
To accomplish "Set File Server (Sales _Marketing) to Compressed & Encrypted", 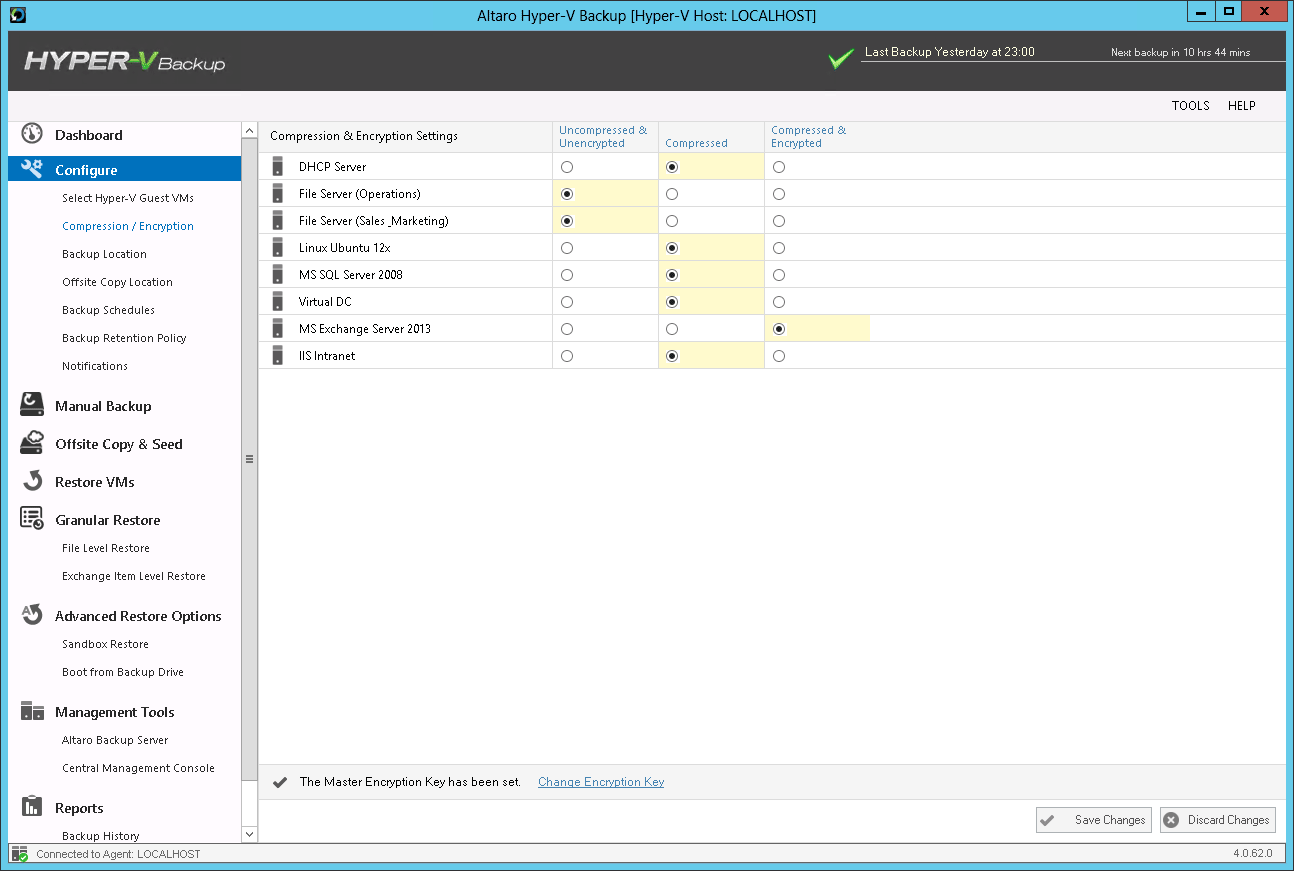I will click(x=779, y=221).
